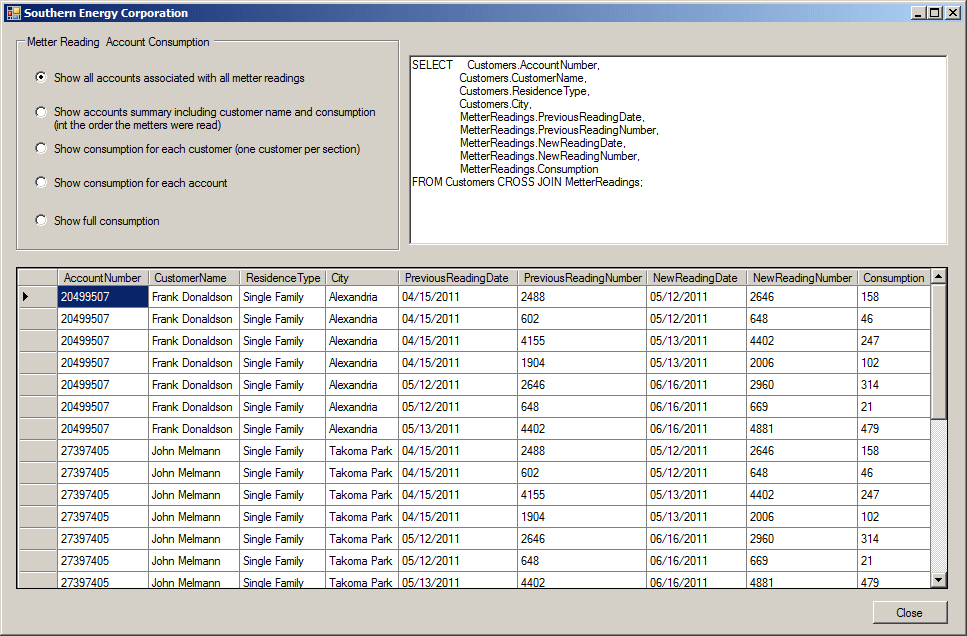The width and height of the screenshot is (967, 636).
Task: Click Consumption cell 247 in John Melmann's row
Action: pos(894,495)
